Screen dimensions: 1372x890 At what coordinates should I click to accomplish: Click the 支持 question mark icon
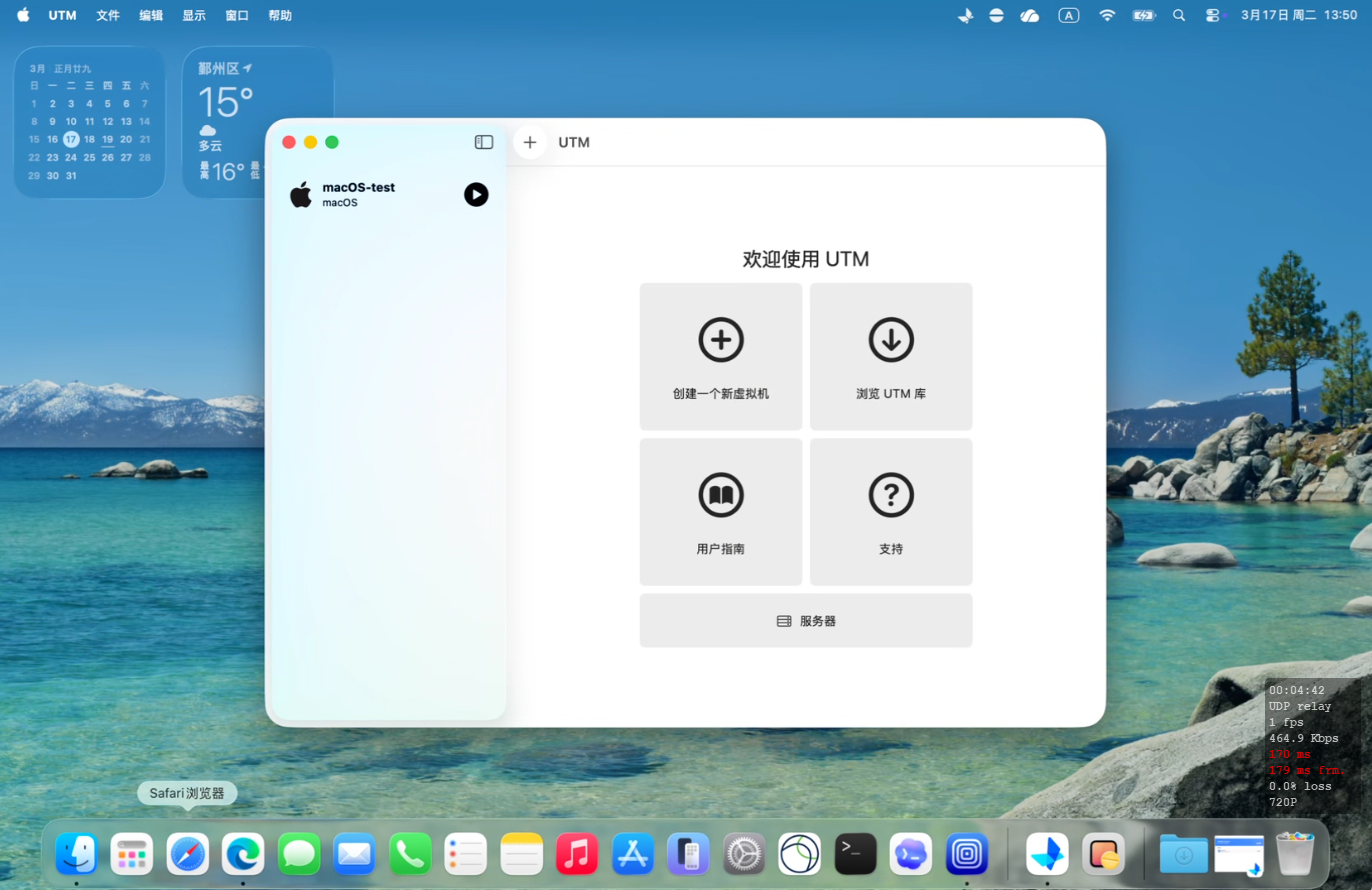(890, 494)
